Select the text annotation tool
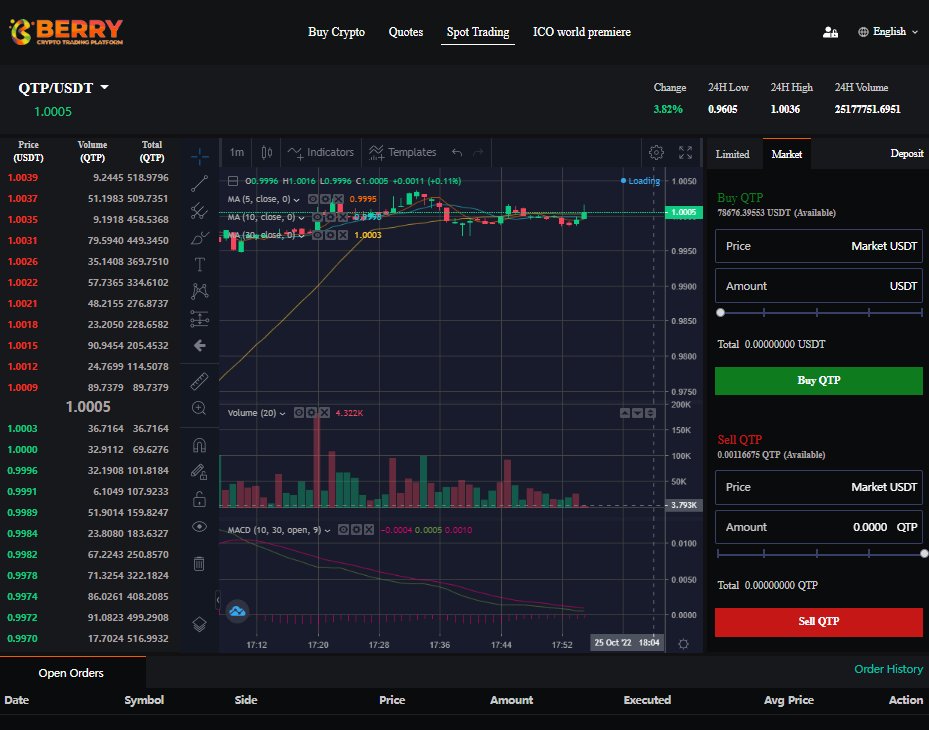929x730 pixels. click(x=200, y=264)
